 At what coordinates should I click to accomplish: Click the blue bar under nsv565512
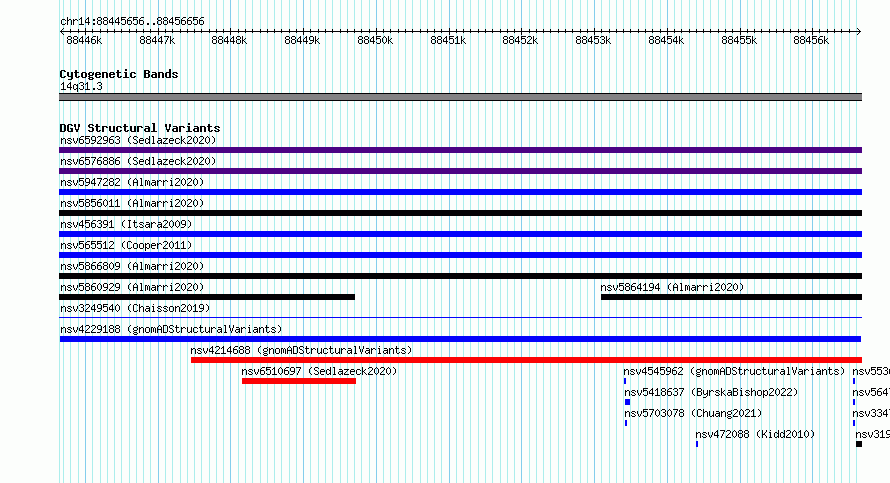460,255
